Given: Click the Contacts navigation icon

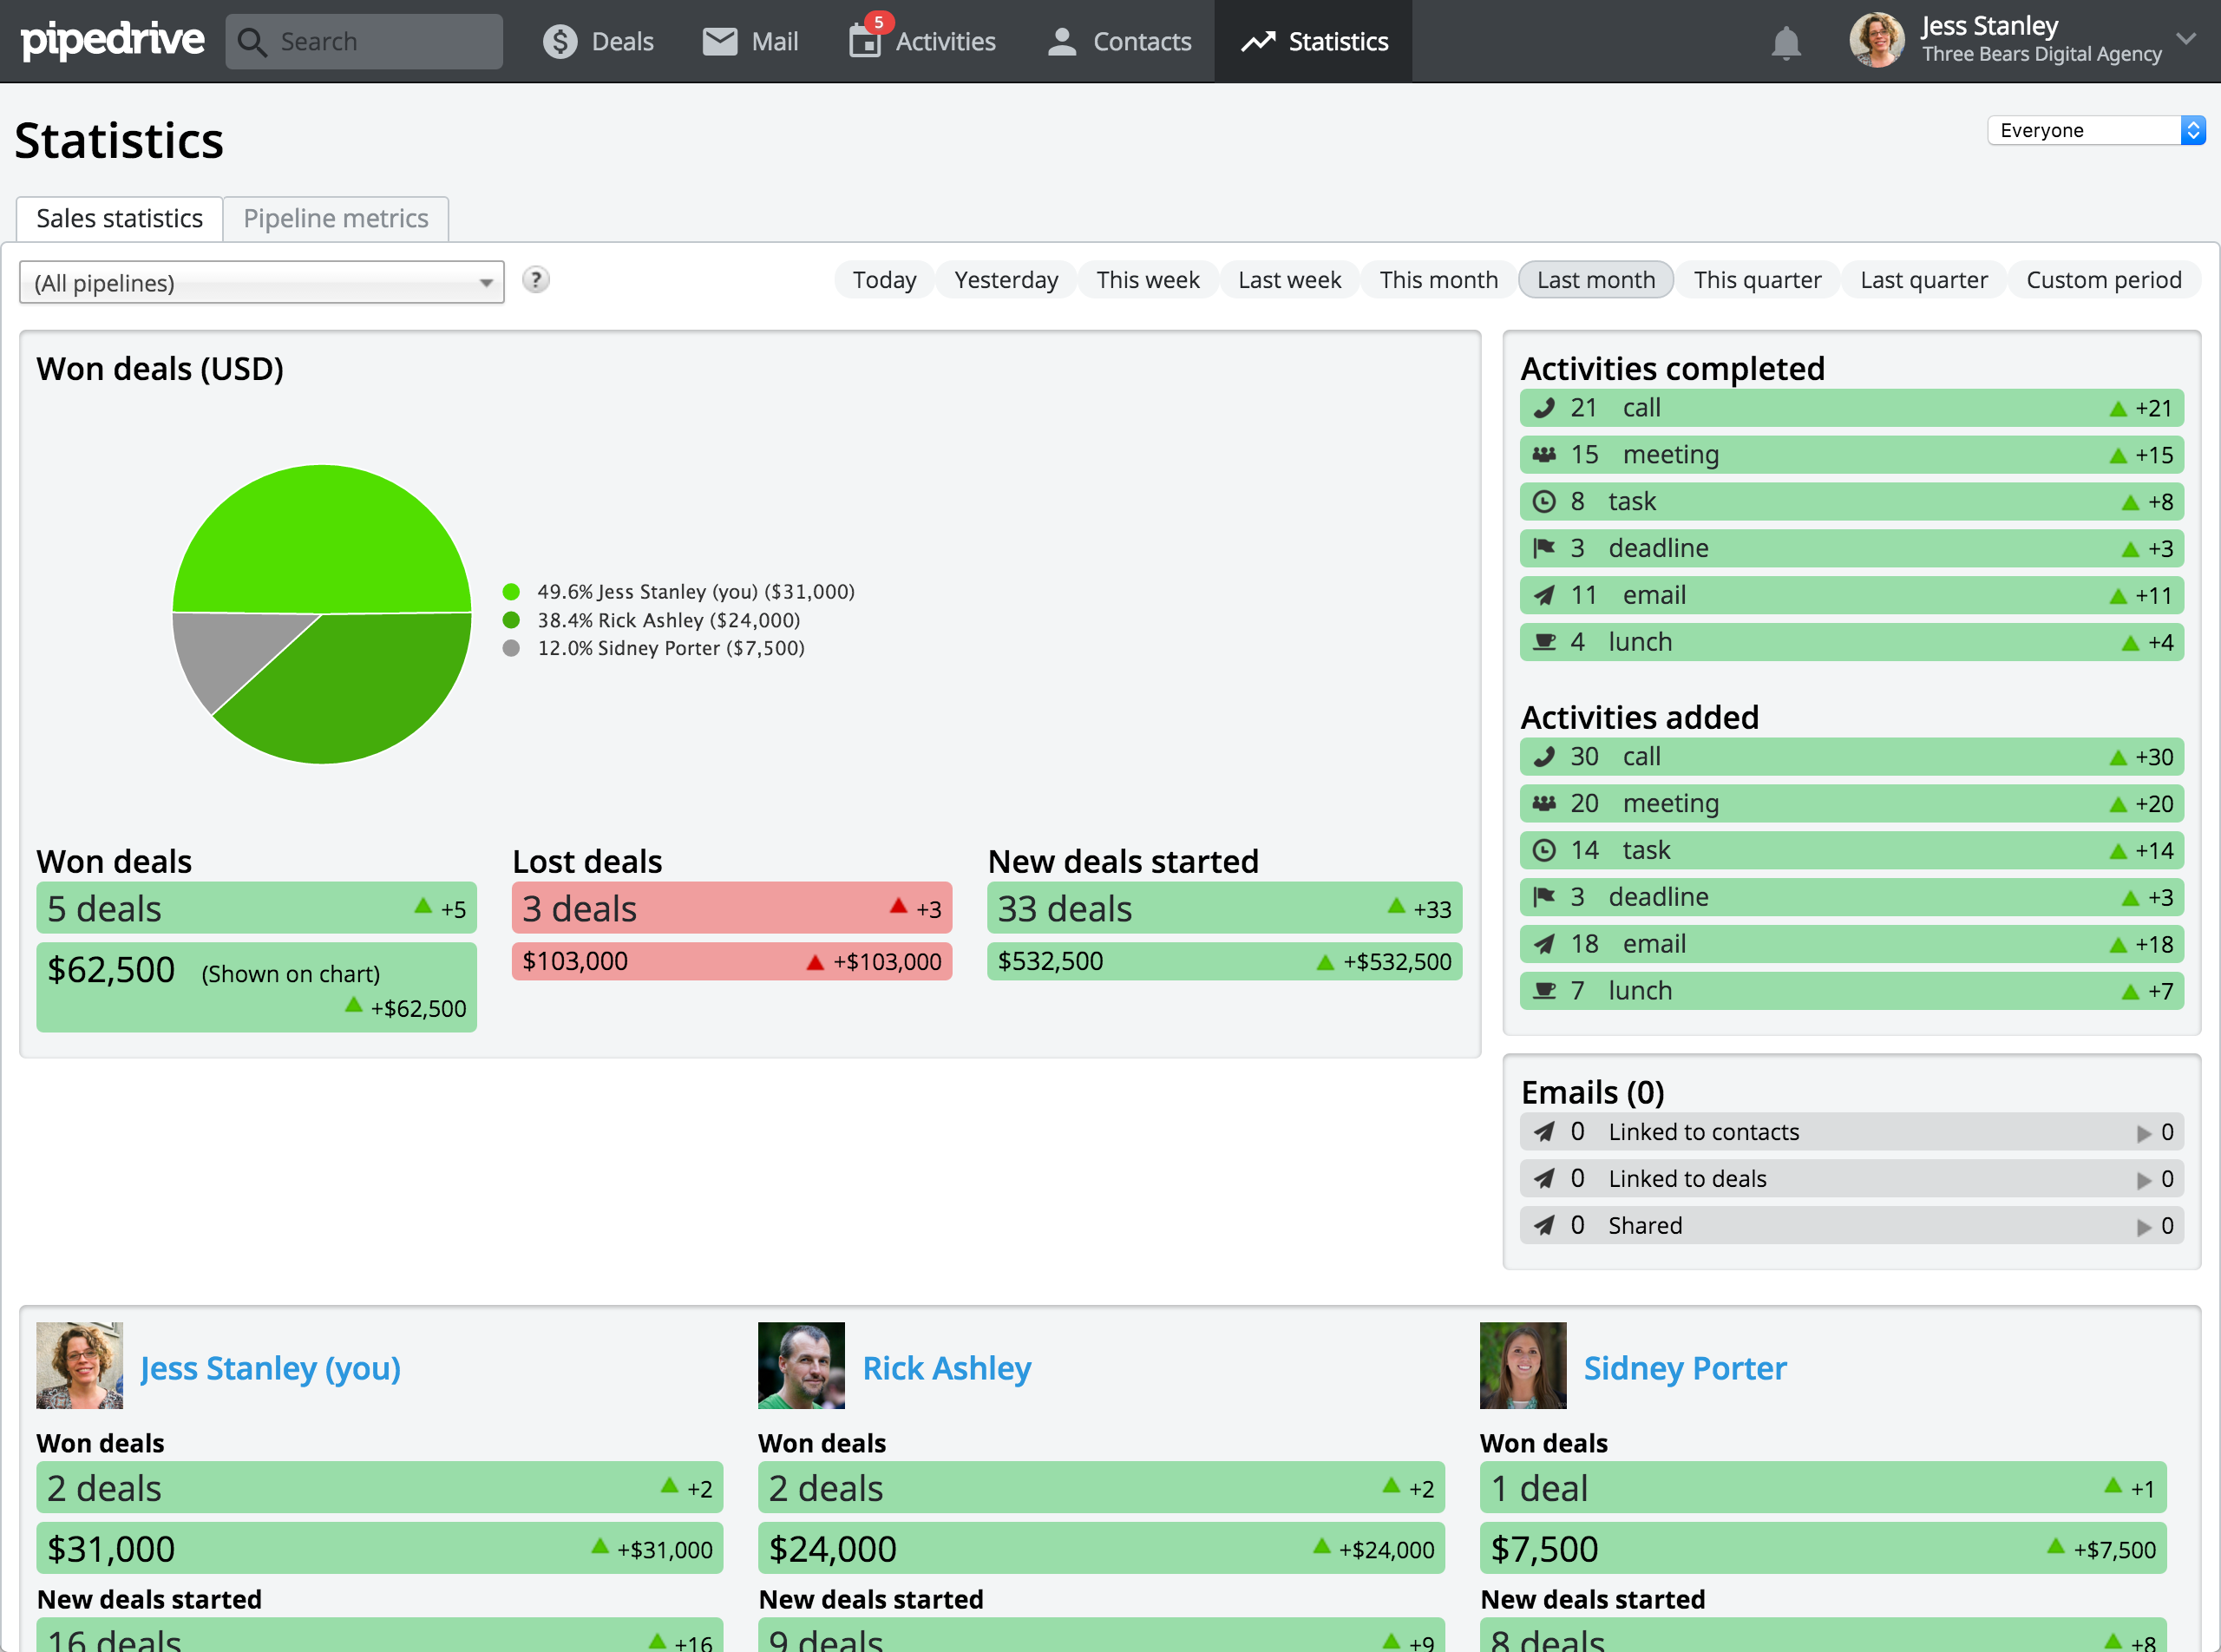Looking at the screenshot, I should [1060, 42].
